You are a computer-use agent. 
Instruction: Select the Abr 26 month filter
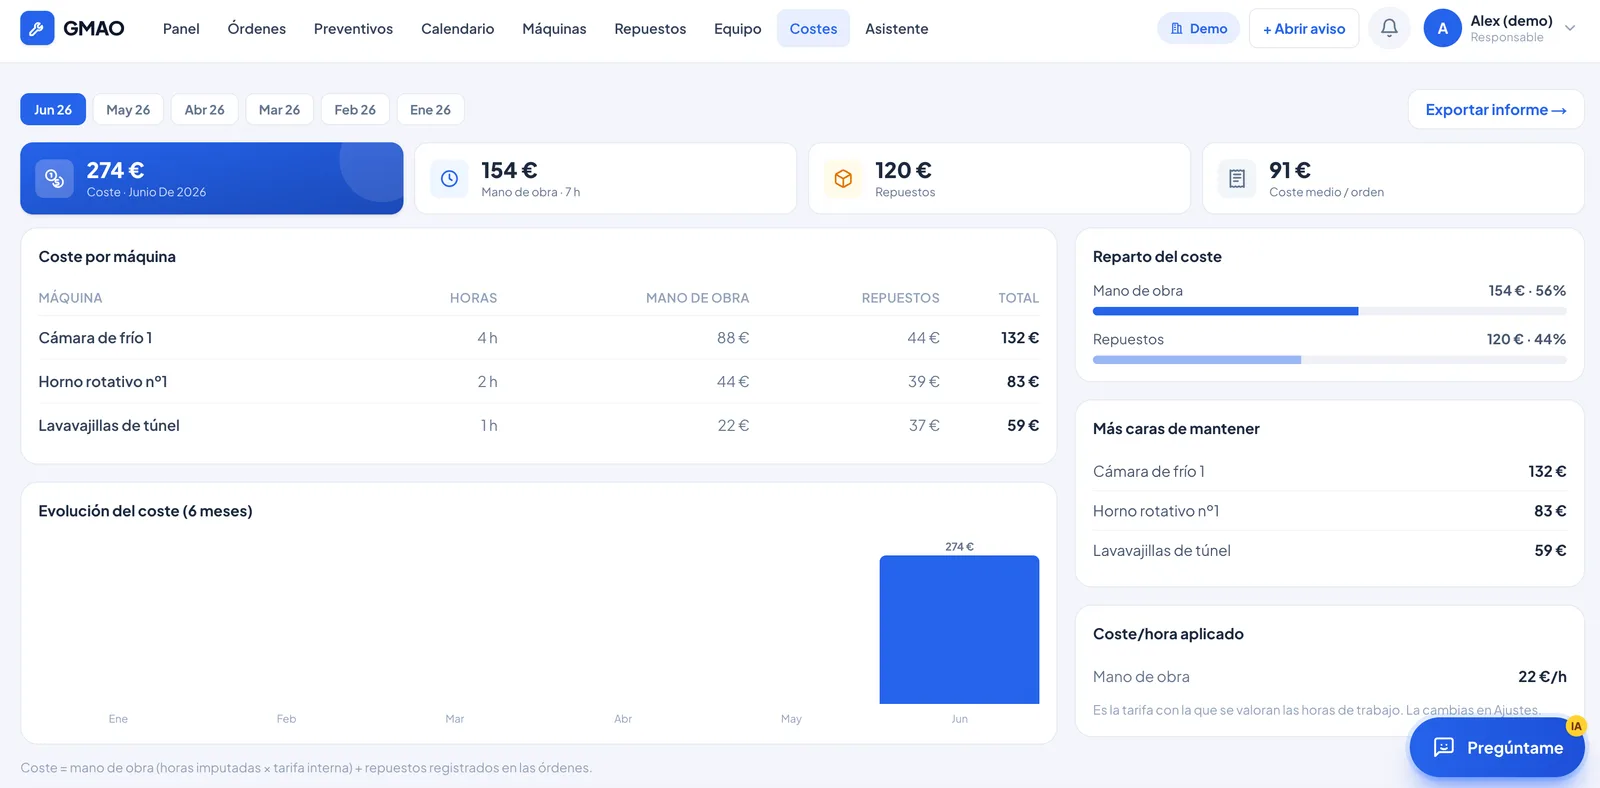[x=204, y=110]
